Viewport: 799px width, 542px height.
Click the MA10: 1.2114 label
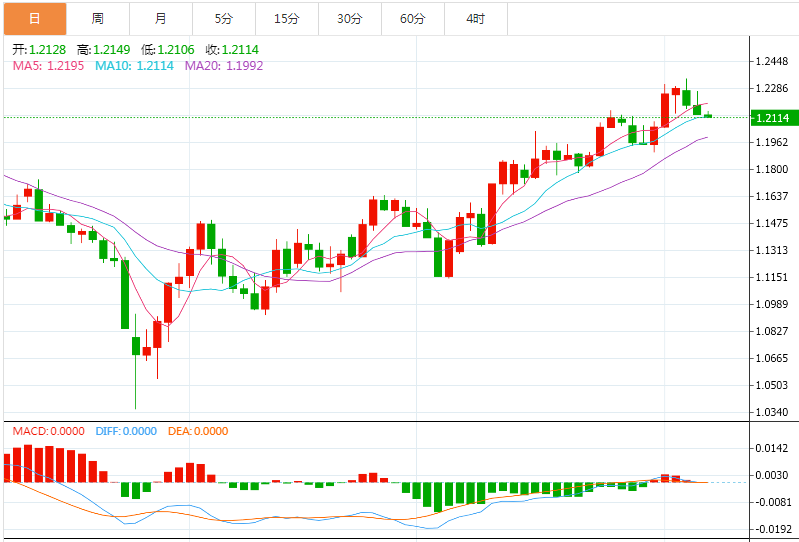tap(135, 66)
